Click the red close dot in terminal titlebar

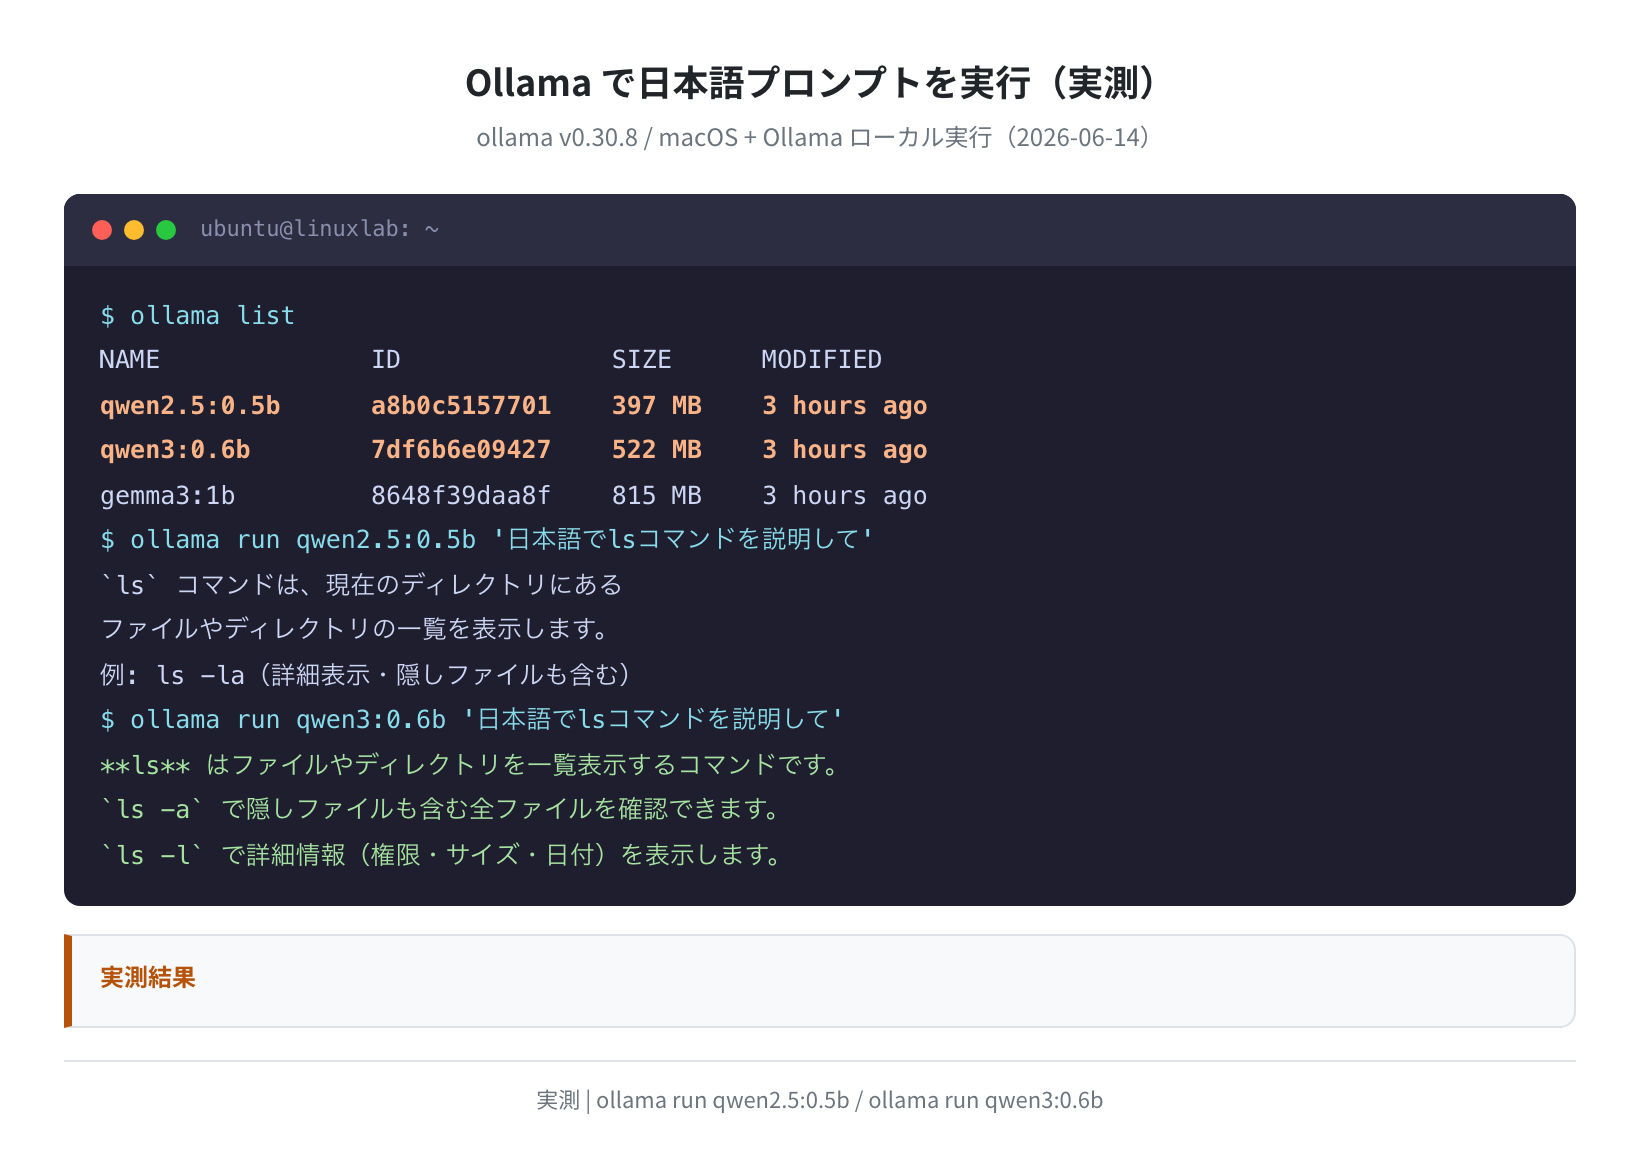(x=102, y=230)
